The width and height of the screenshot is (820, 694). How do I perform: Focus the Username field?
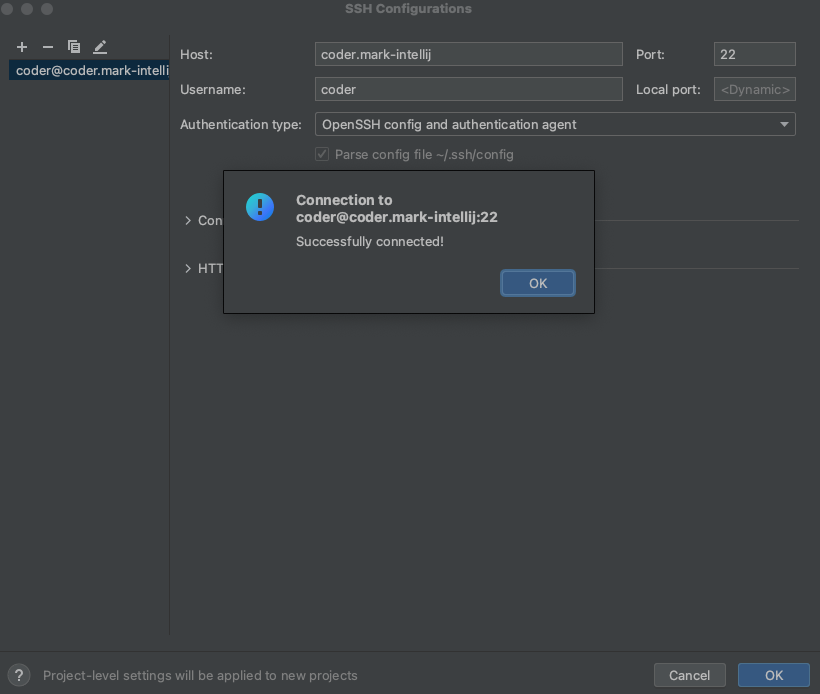pyautogui.click(x=468, y=89)
